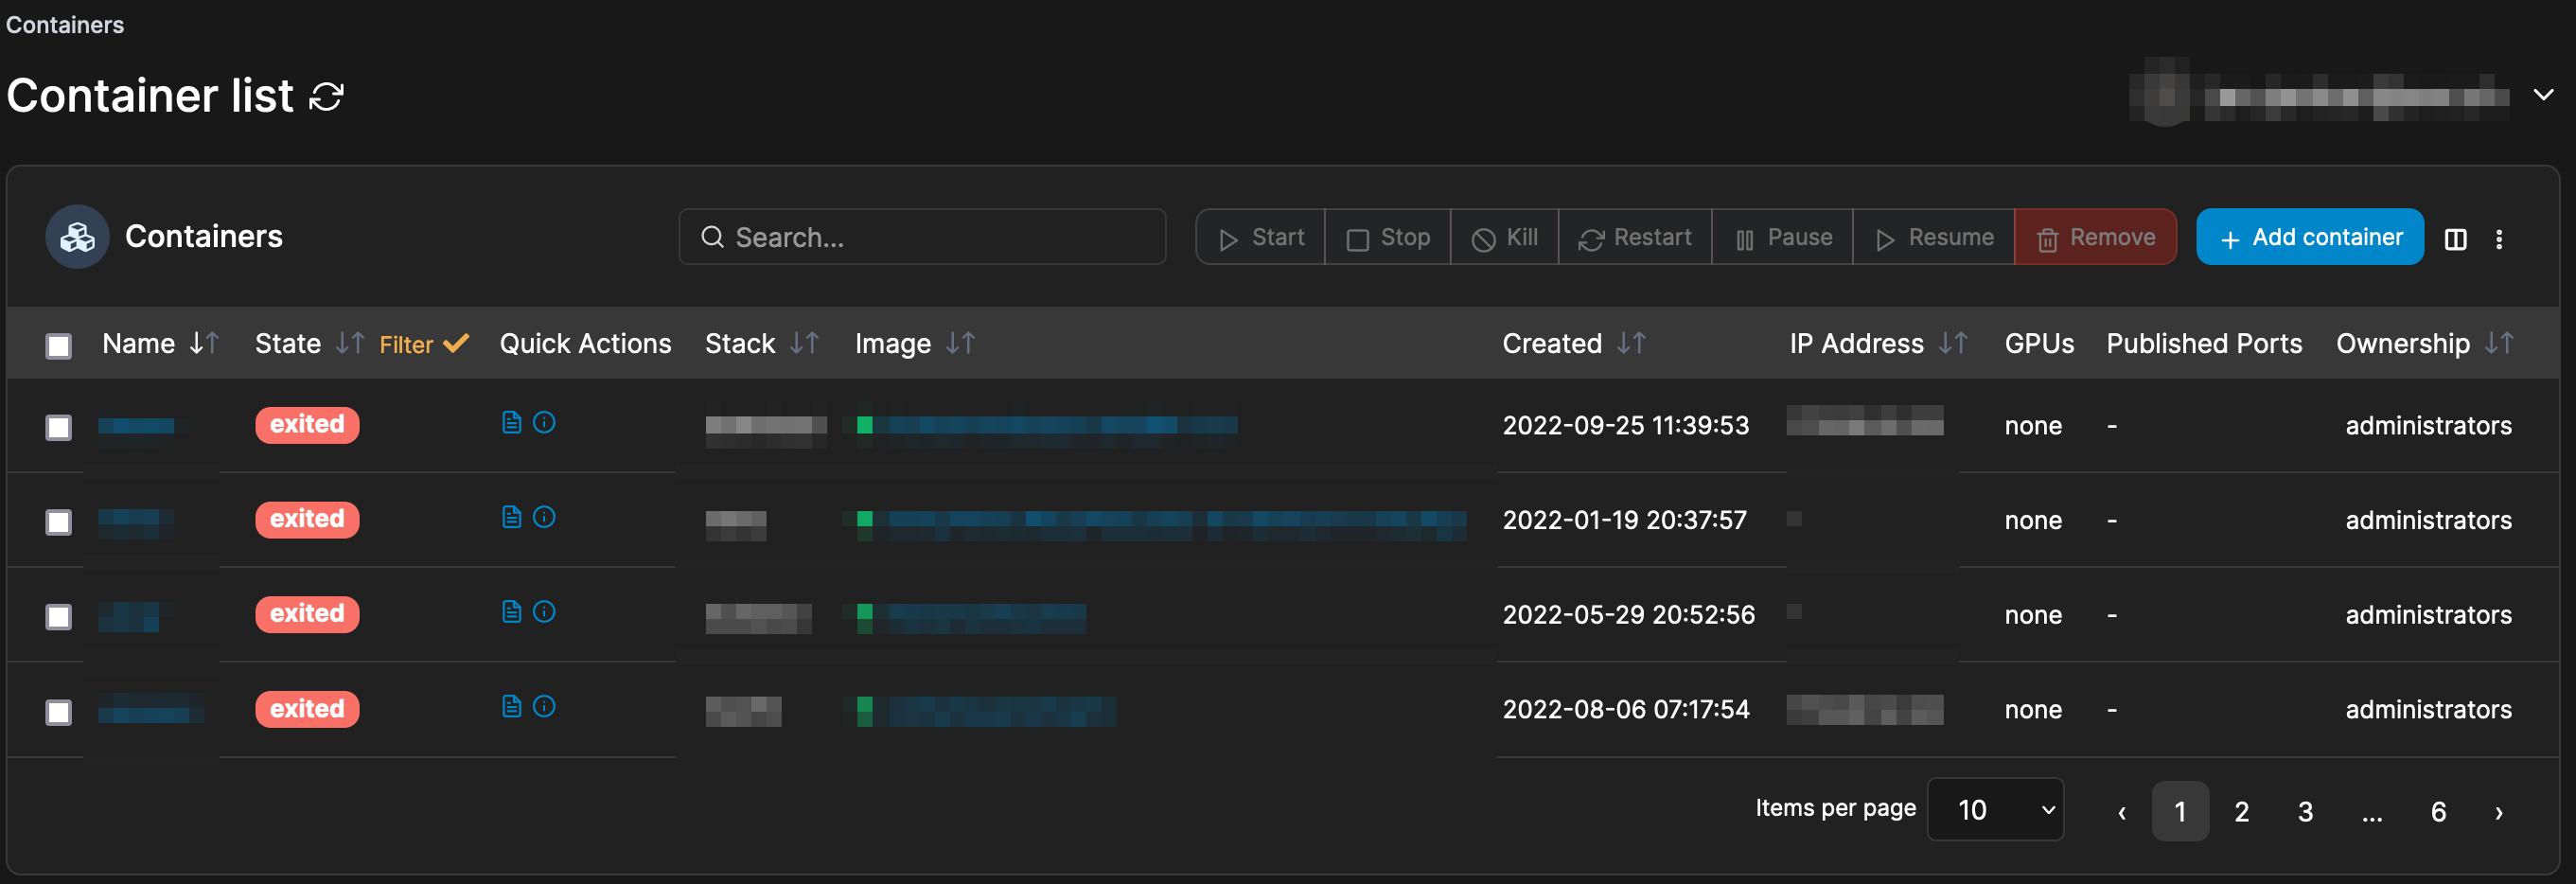Open the State column Filter
Screen dimensions: 2576x884
tap(421, 344)
